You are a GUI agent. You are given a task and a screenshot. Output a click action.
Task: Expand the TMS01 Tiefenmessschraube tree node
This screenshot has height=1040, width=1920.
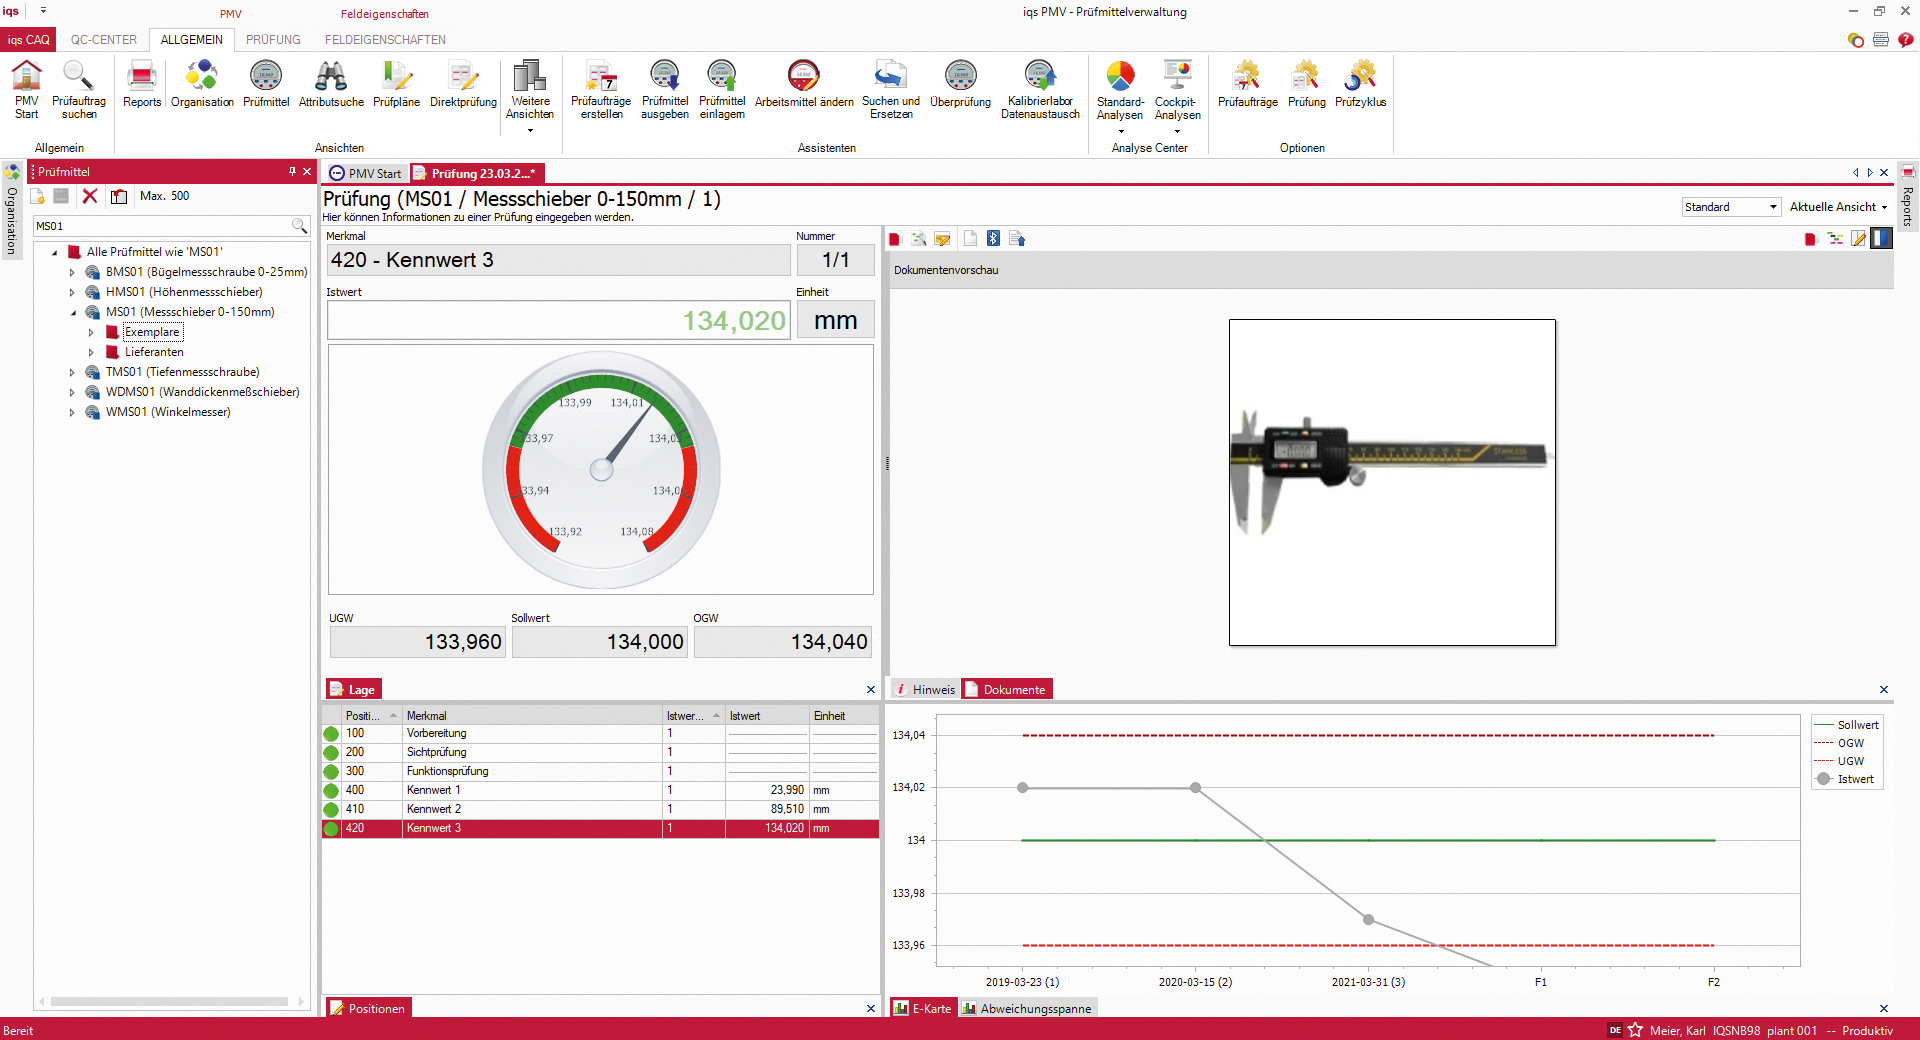pyautogui.click(x=72, y=372)
